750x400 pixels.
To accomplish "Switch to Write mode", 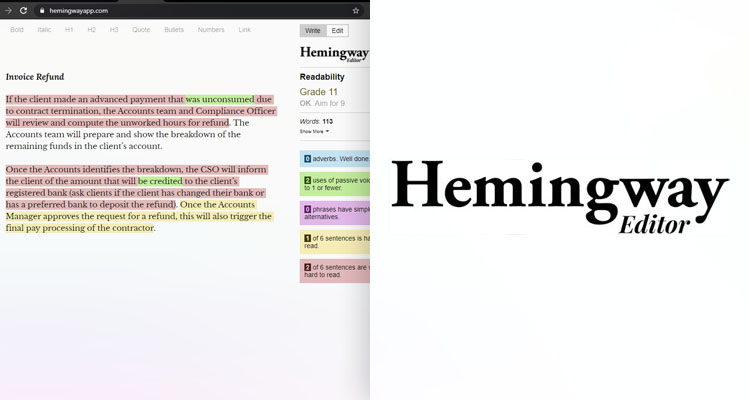I will pyautogui.click(x=313, y=31).
